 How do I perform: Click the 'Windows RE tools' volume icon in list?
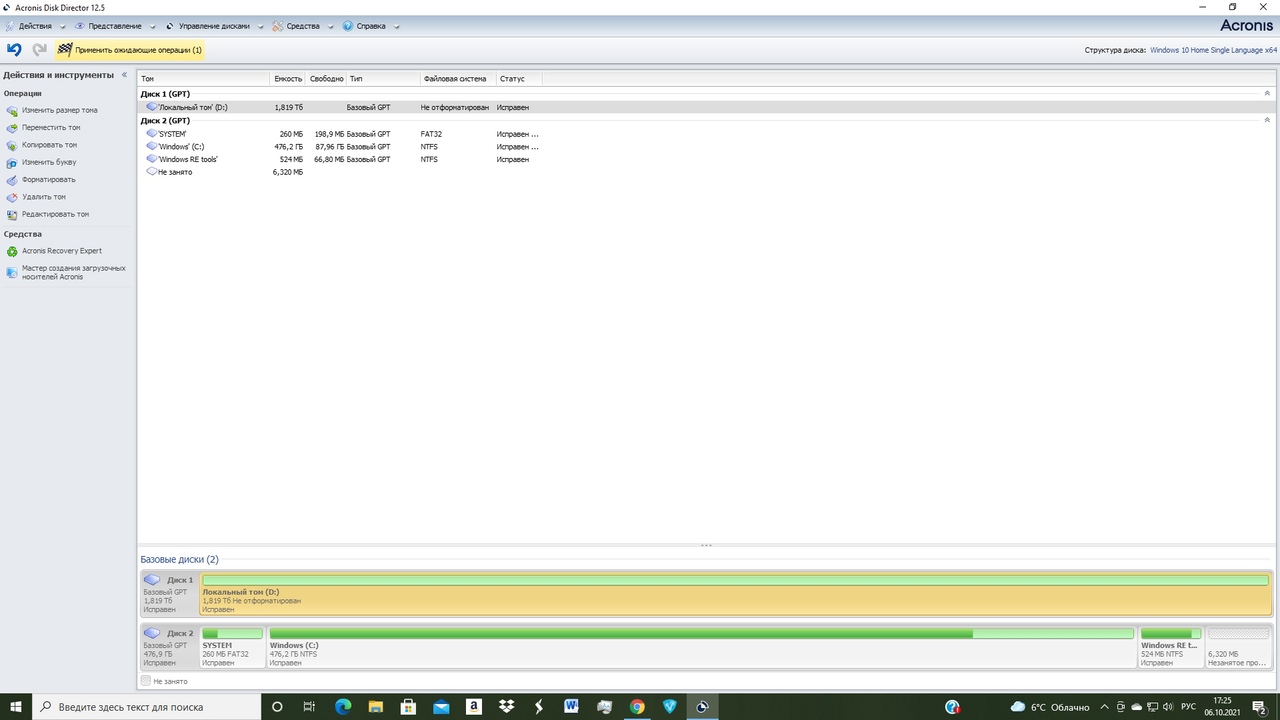pos(151,159)
